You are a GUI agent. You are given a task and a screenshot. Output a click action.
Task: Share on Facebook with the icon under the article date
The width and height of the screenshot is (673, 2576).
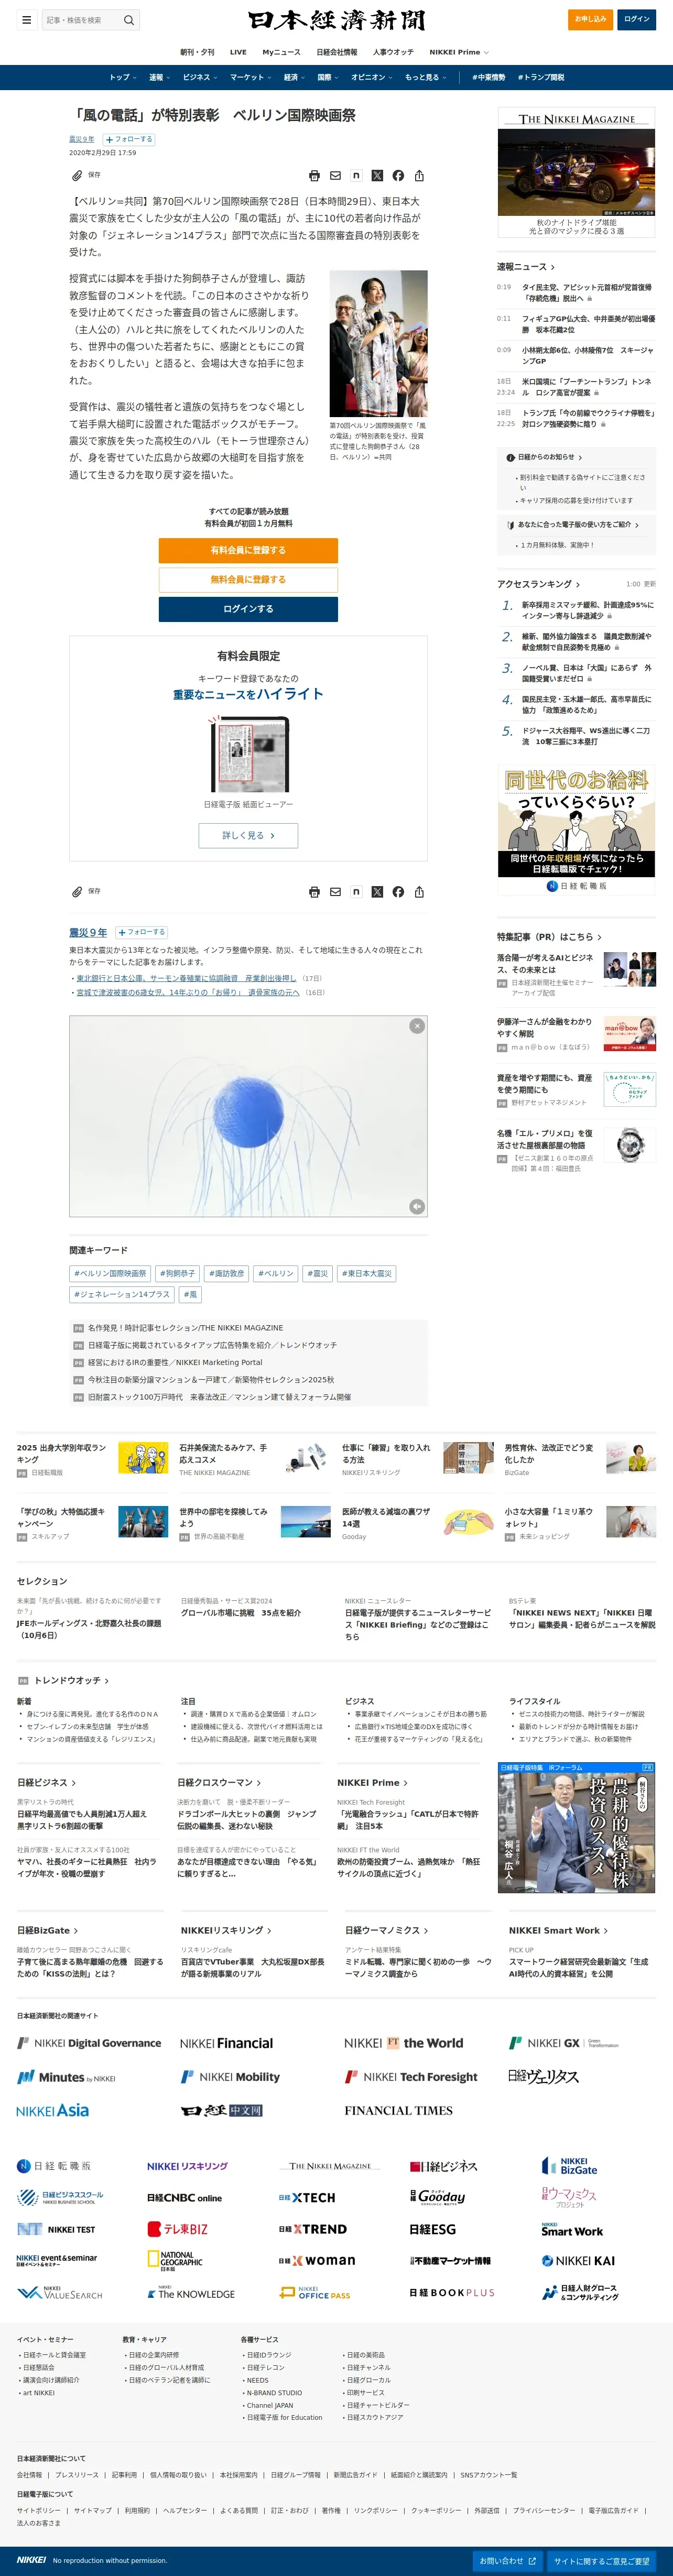[x=398, y=176]
